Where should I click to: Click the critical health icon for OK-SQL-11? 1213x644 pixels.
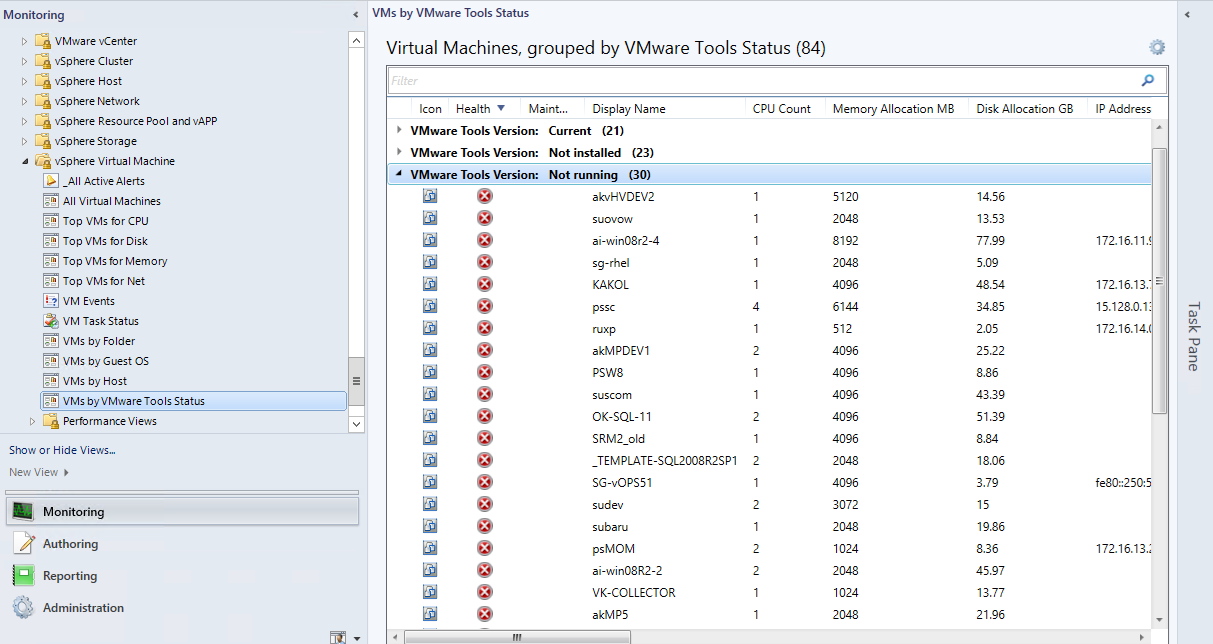coord(485,416)
